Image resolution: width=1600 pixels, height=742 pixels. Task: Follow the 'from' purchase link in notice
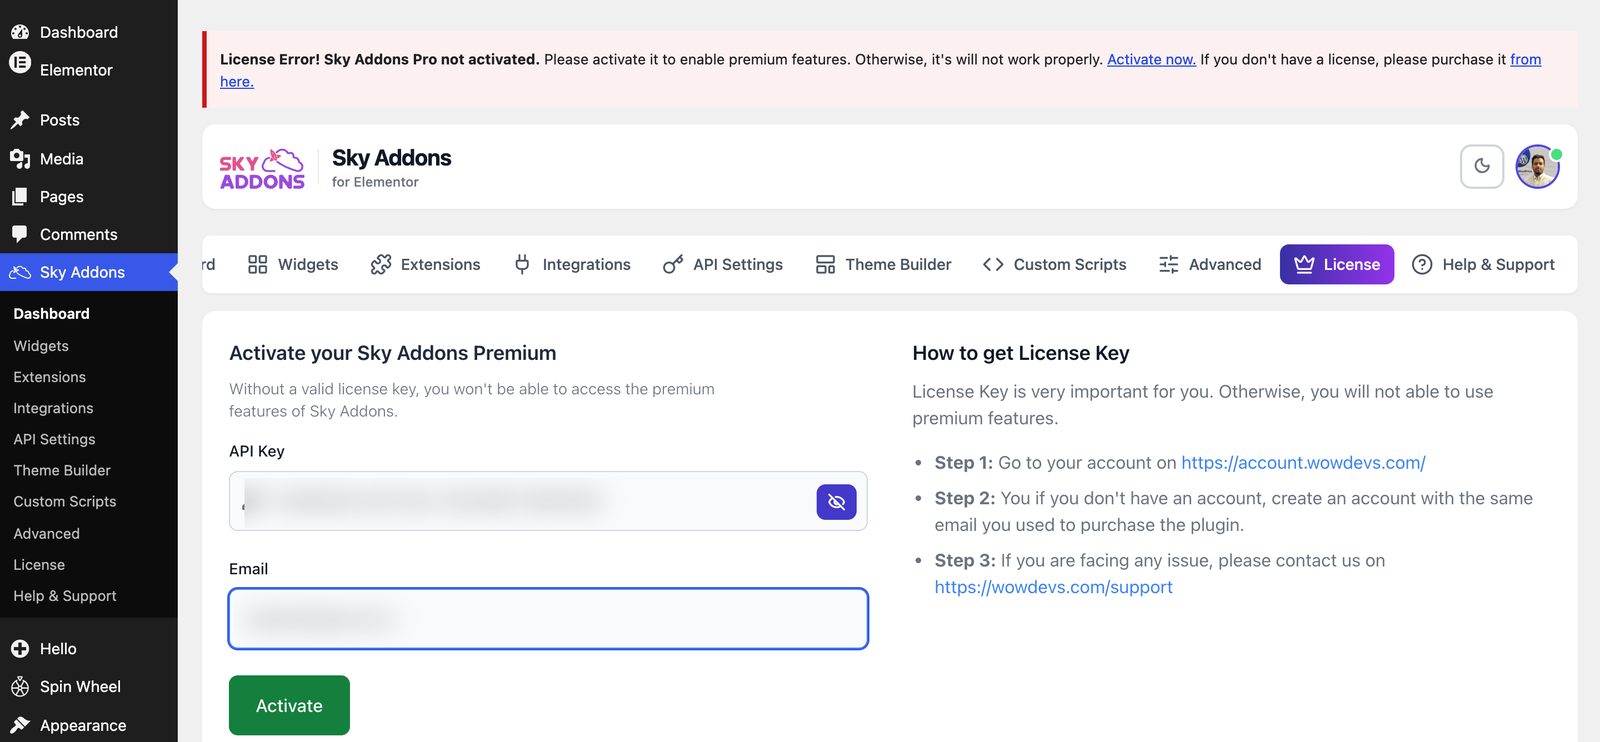(x=1525, y=59)
